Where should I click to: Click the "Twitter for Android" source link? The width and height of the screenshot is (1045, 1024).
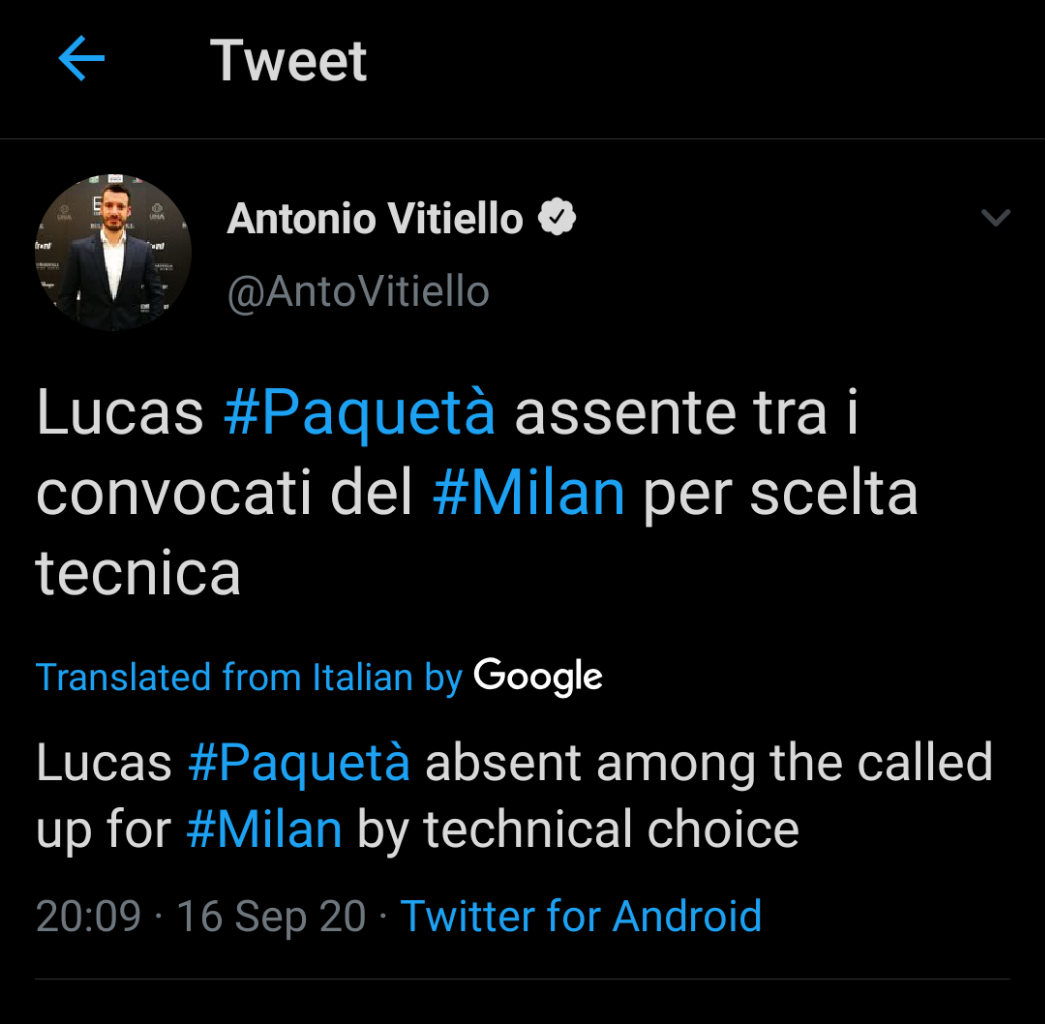point(581,916)
